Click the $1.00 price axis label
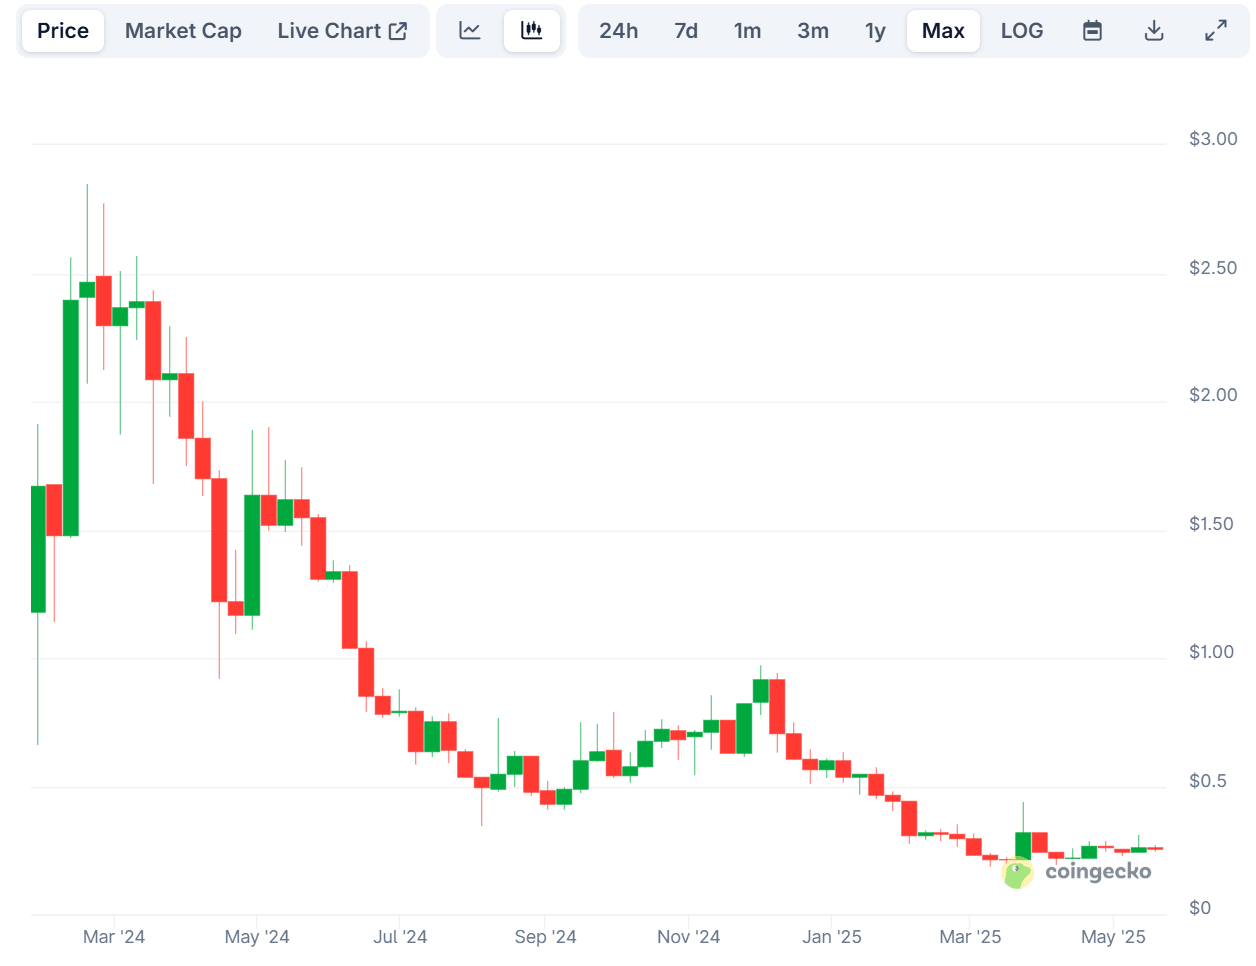 1211,652
